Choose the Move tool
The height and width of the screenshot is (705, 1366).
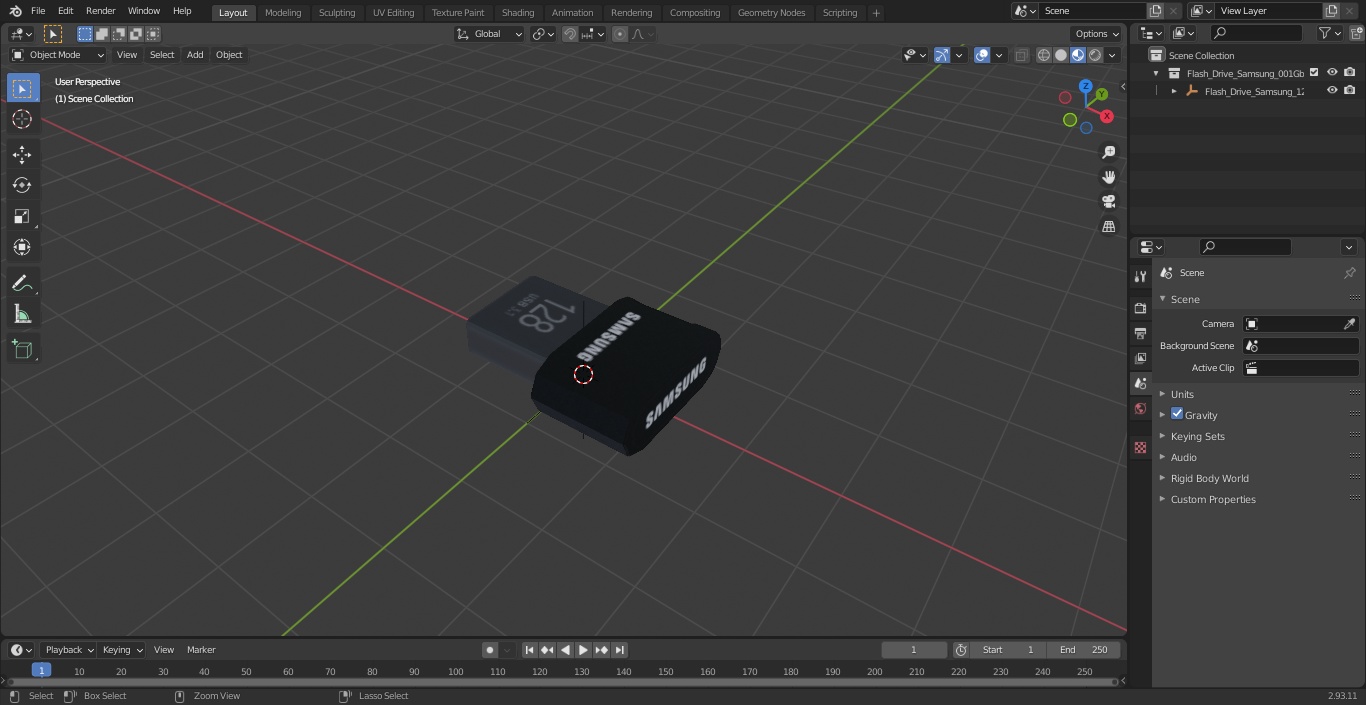point(22,154)
